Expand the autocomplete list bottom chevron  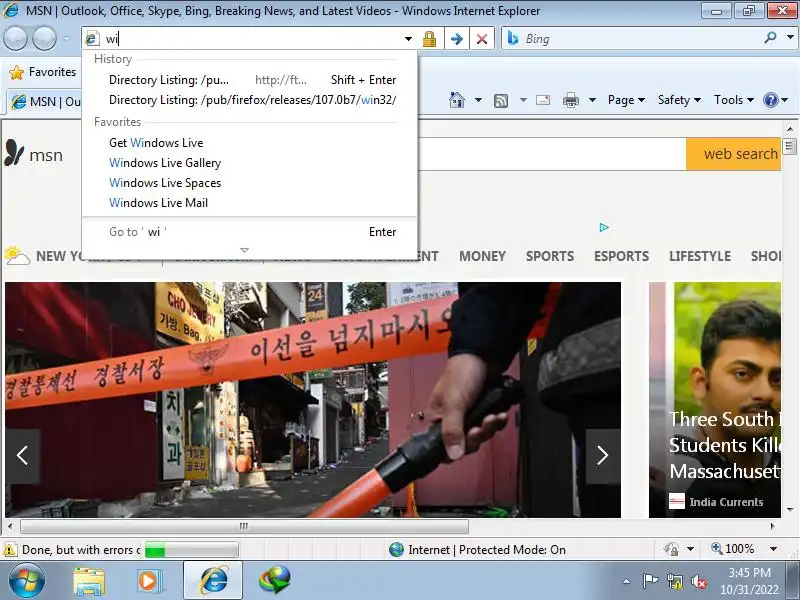click(x=244, y=250)
